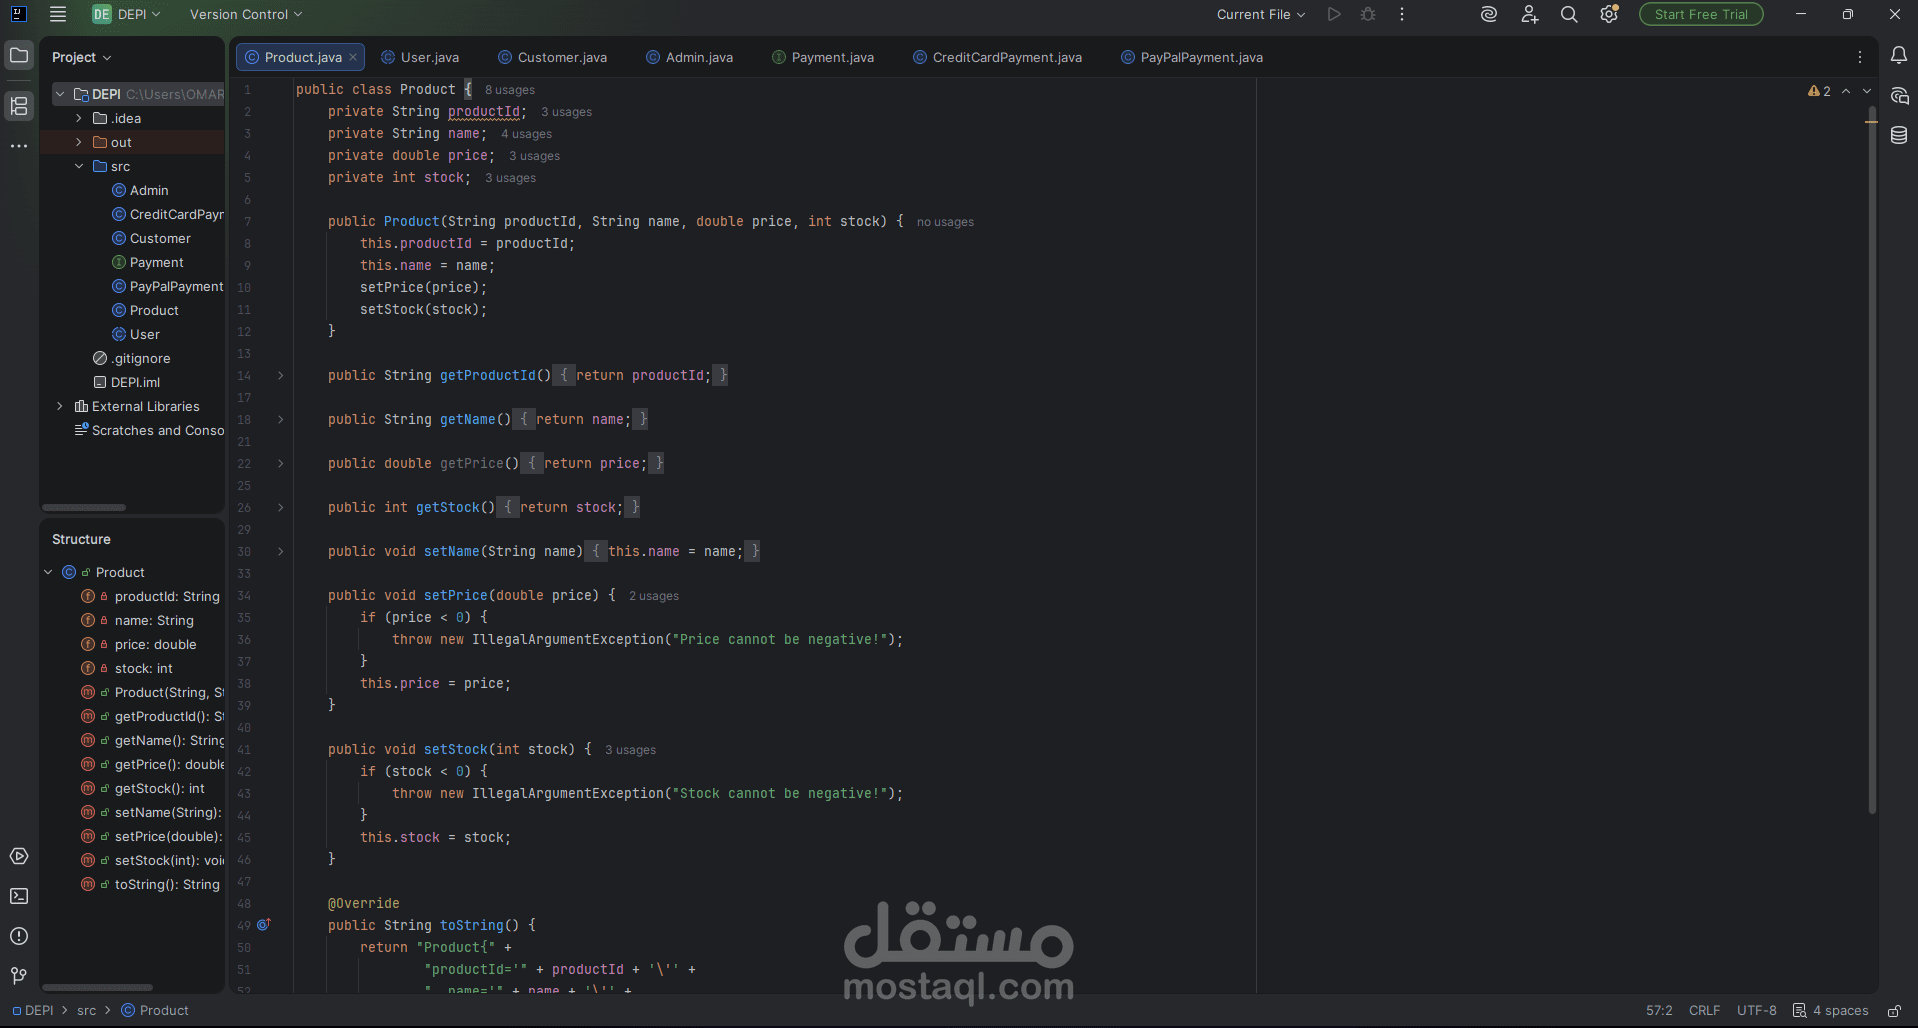Go to next highlighted problem
The height and width of the screenshot is (1028, 1918).
pyautogui.click(x=1867, y=91)
